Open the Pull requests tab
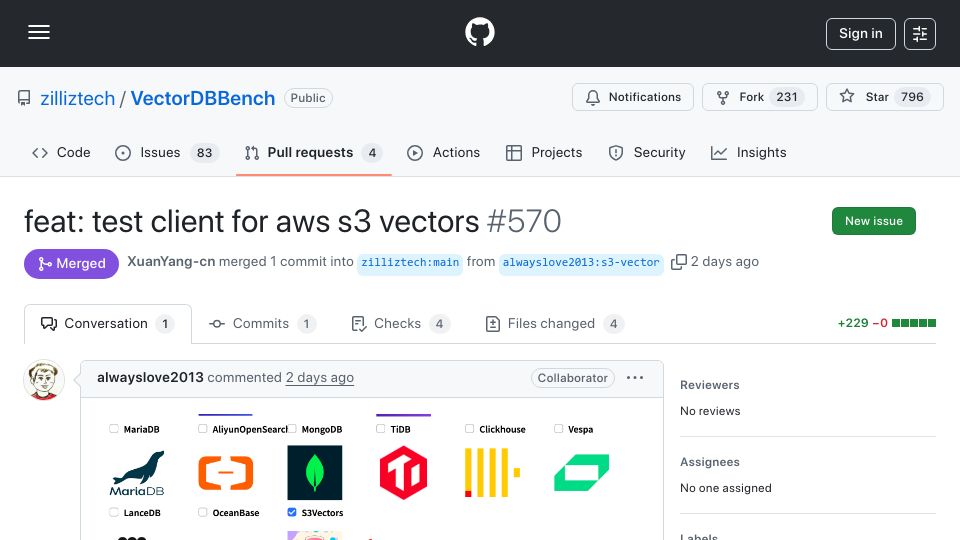This screenshot has width=960, height=540. tap(313, 152)
